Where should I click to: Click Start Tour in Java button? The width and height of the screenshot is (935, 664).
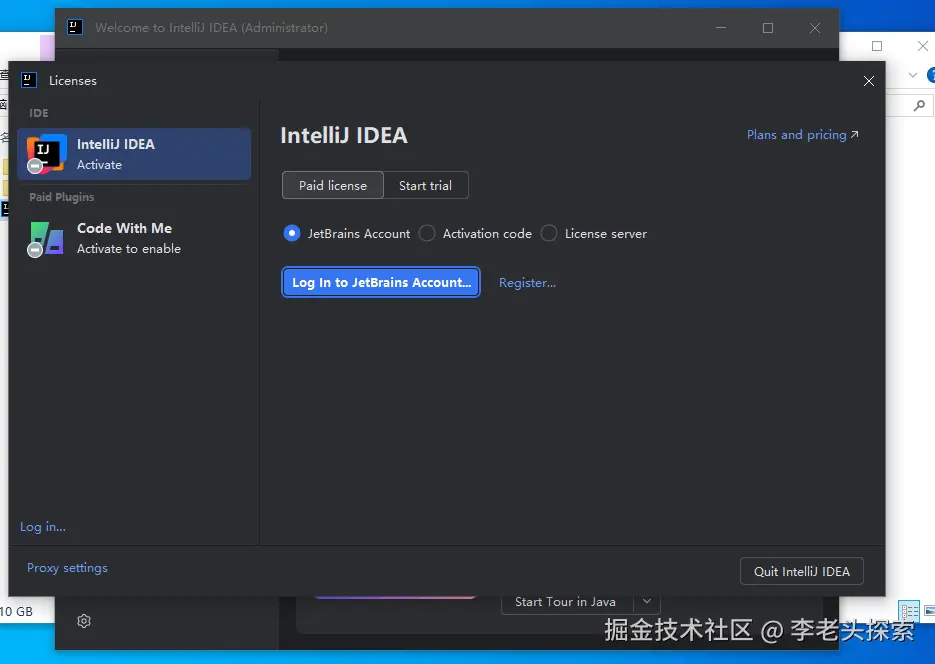tap(565, 602)
